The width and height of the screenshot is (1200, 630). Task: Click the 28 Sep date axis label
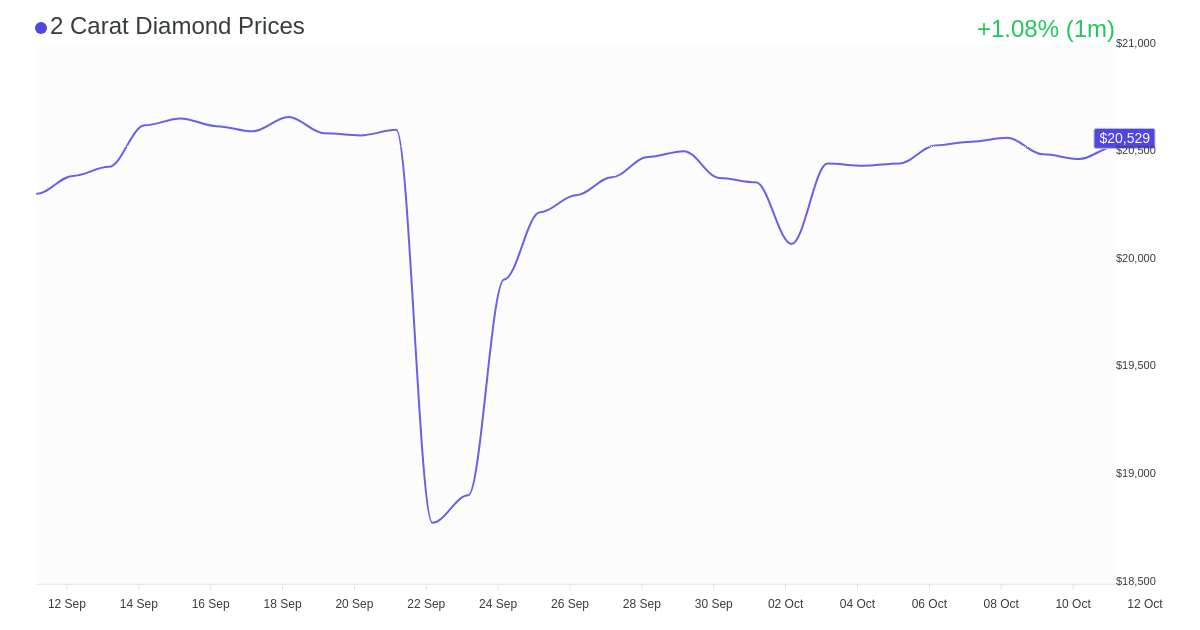(641, 604)
